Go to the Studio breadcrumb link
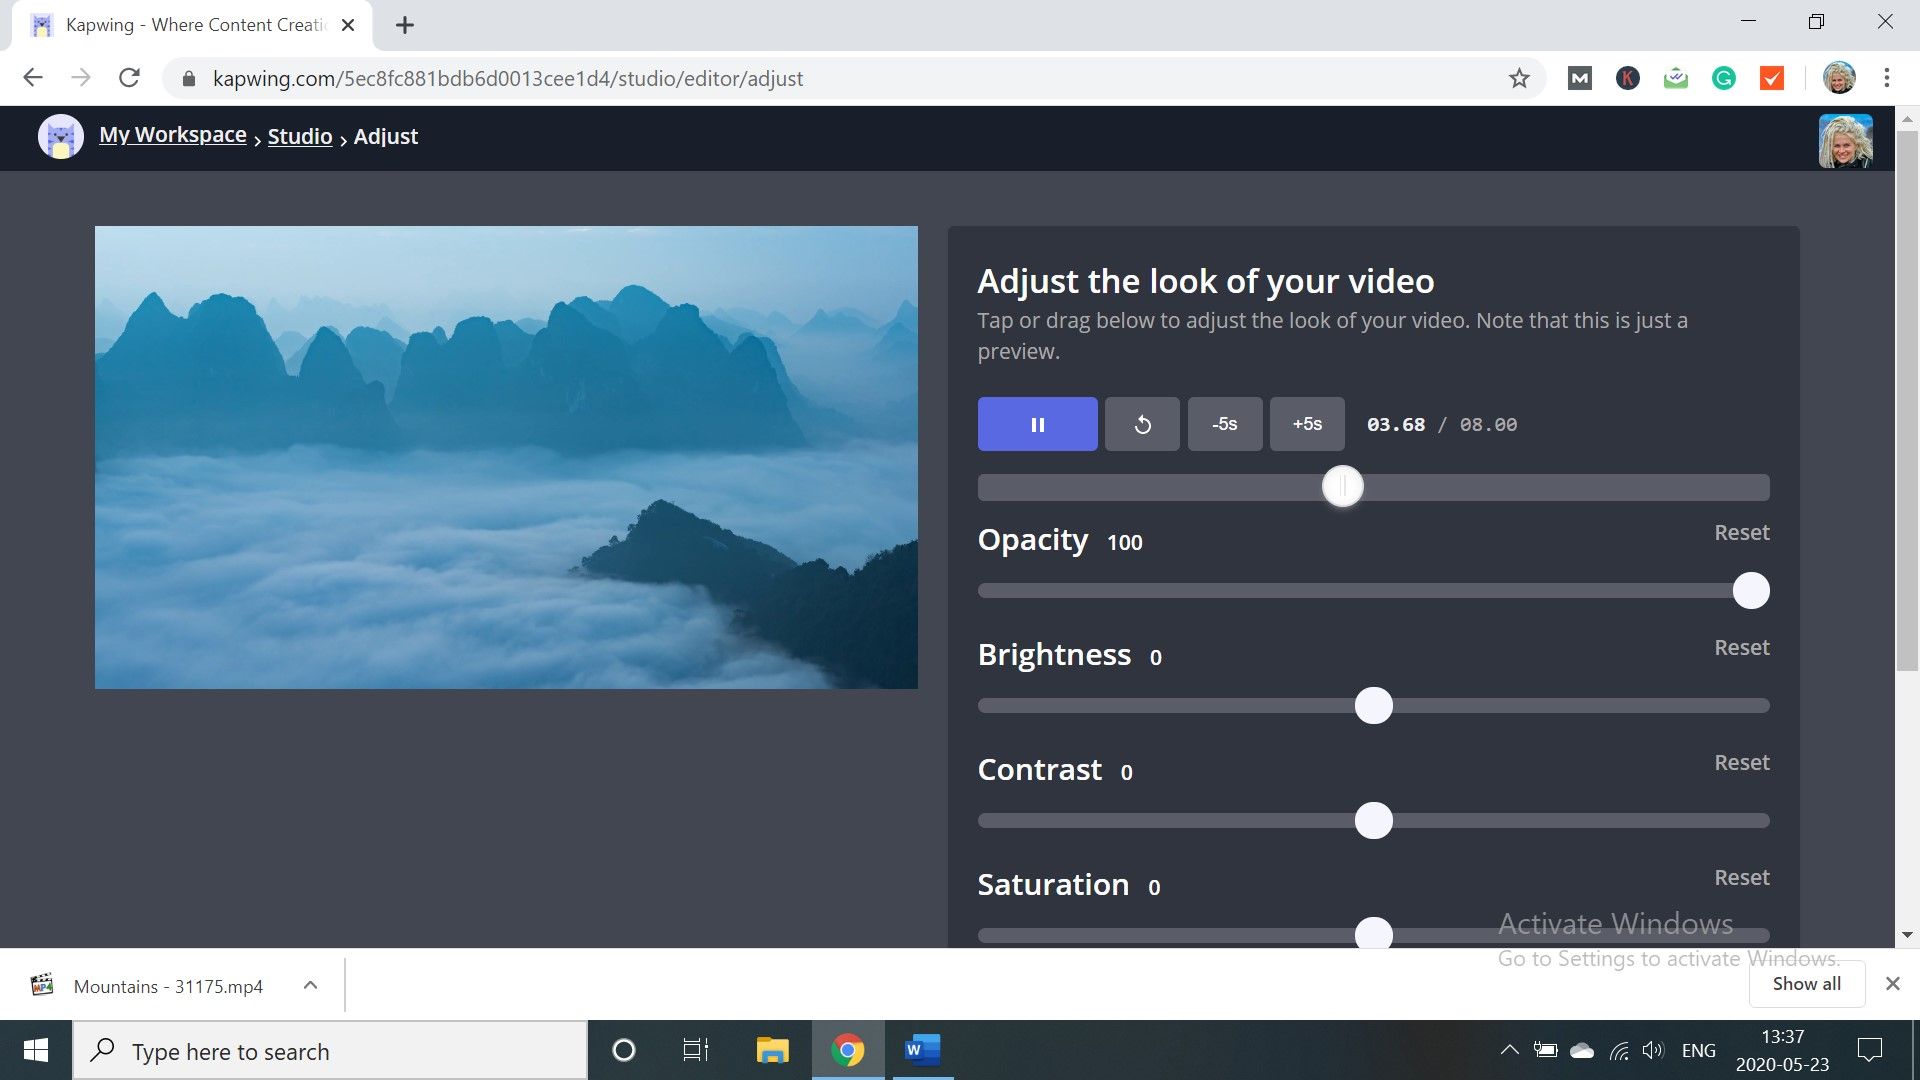Viewport: 1920px width, 1080px height. (299, 137)
